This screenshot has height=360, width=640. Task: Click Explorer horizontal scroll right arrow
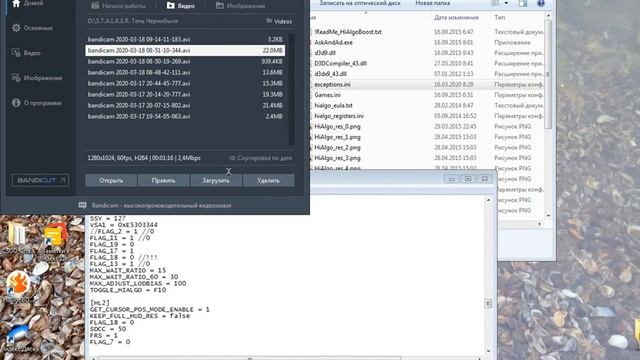540,224
